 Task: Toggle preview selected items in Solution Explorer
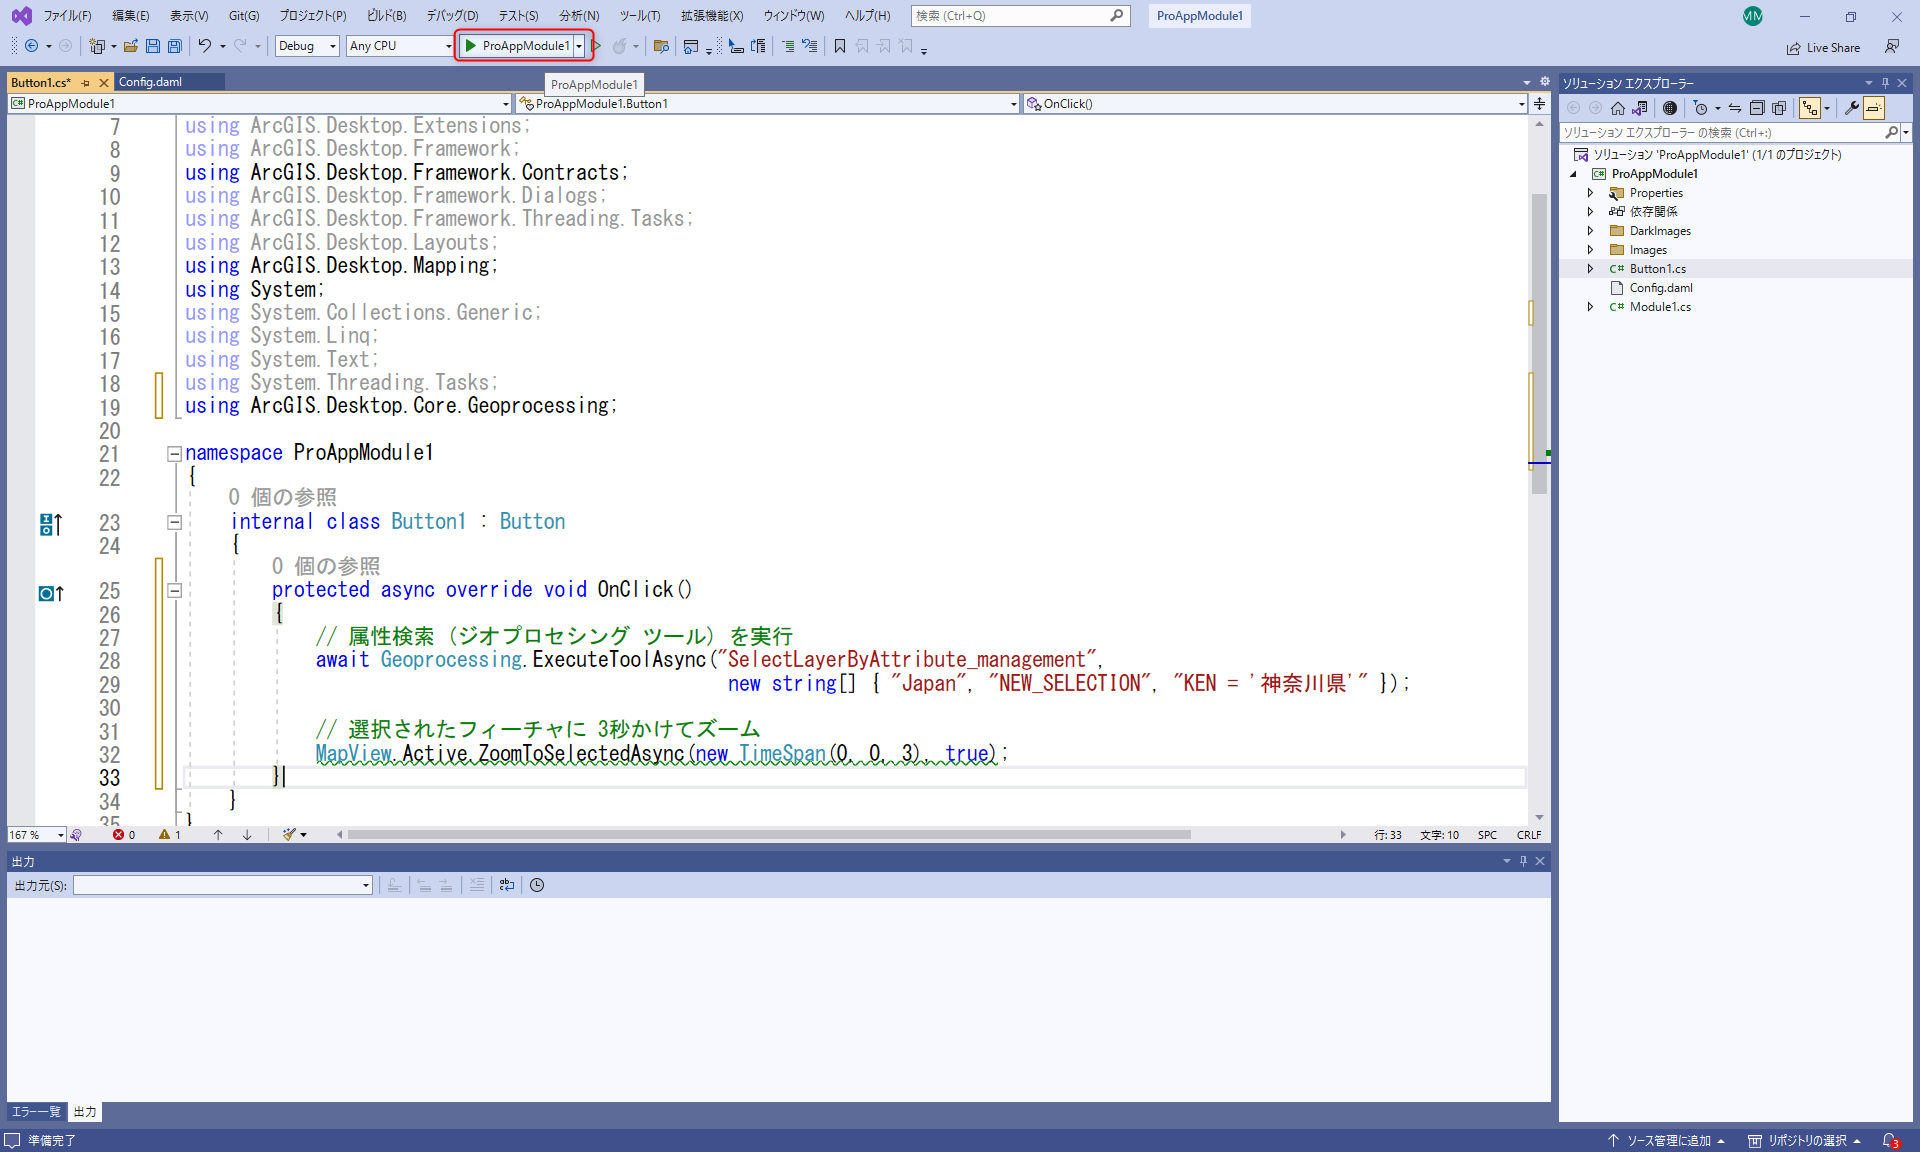pyautogui.click(x=1873, y=108)
